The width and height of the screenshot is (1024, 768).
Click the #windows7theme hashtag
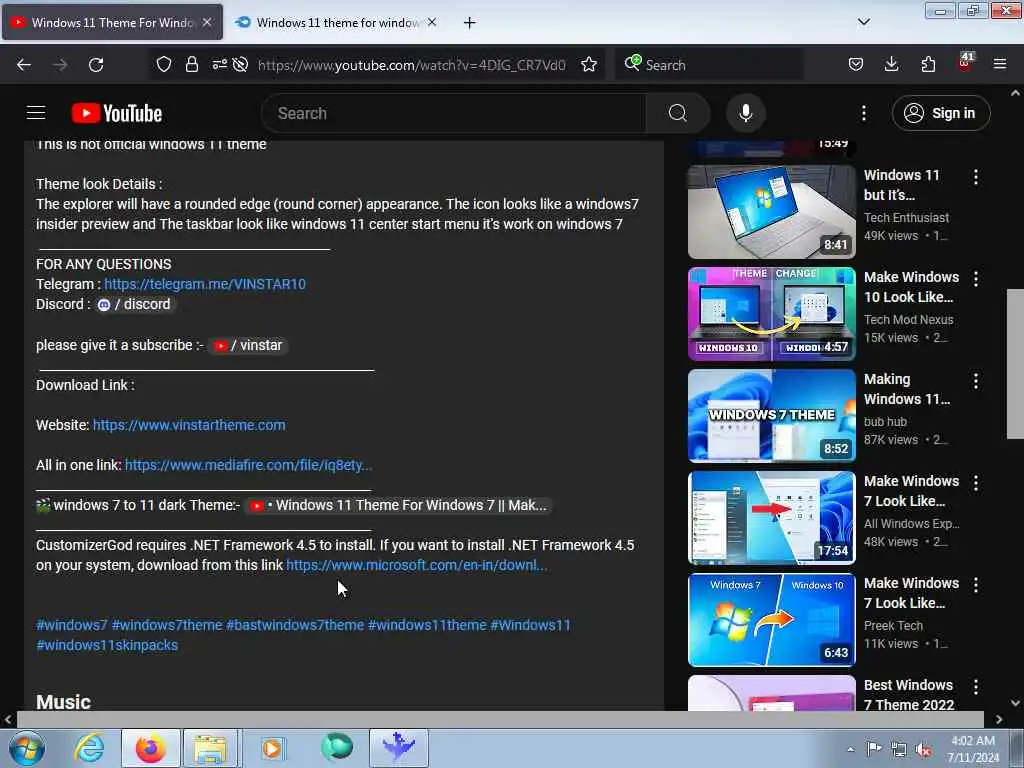pos(167,625)
